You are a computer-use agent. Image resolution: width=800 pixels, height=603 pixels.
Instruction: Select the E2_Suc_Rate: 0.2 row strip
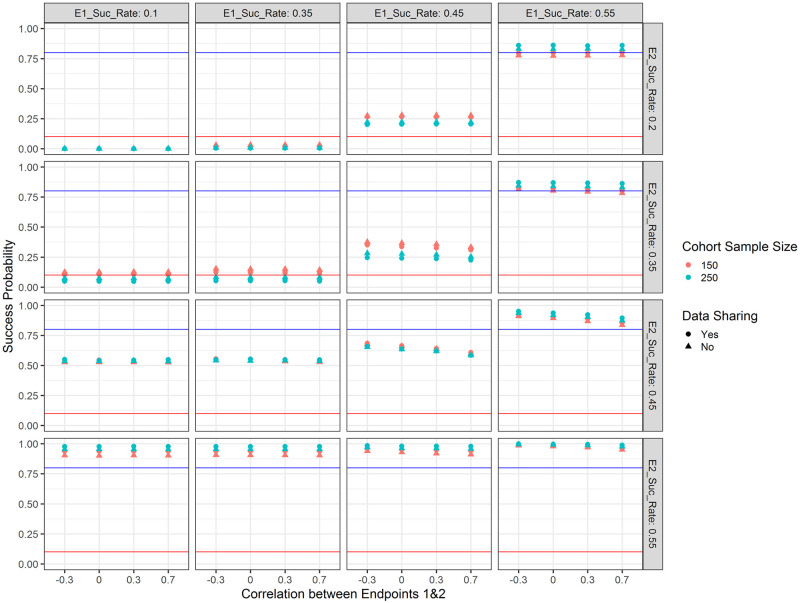pos(657,88)
